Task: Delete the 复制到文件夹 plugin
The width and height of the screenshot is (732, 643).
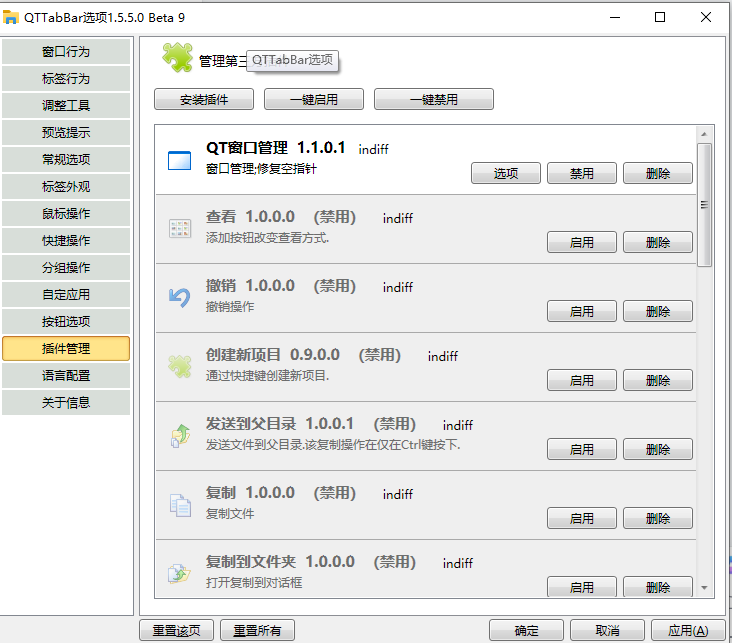Action: pyautogui.click(x=658, y=586)
